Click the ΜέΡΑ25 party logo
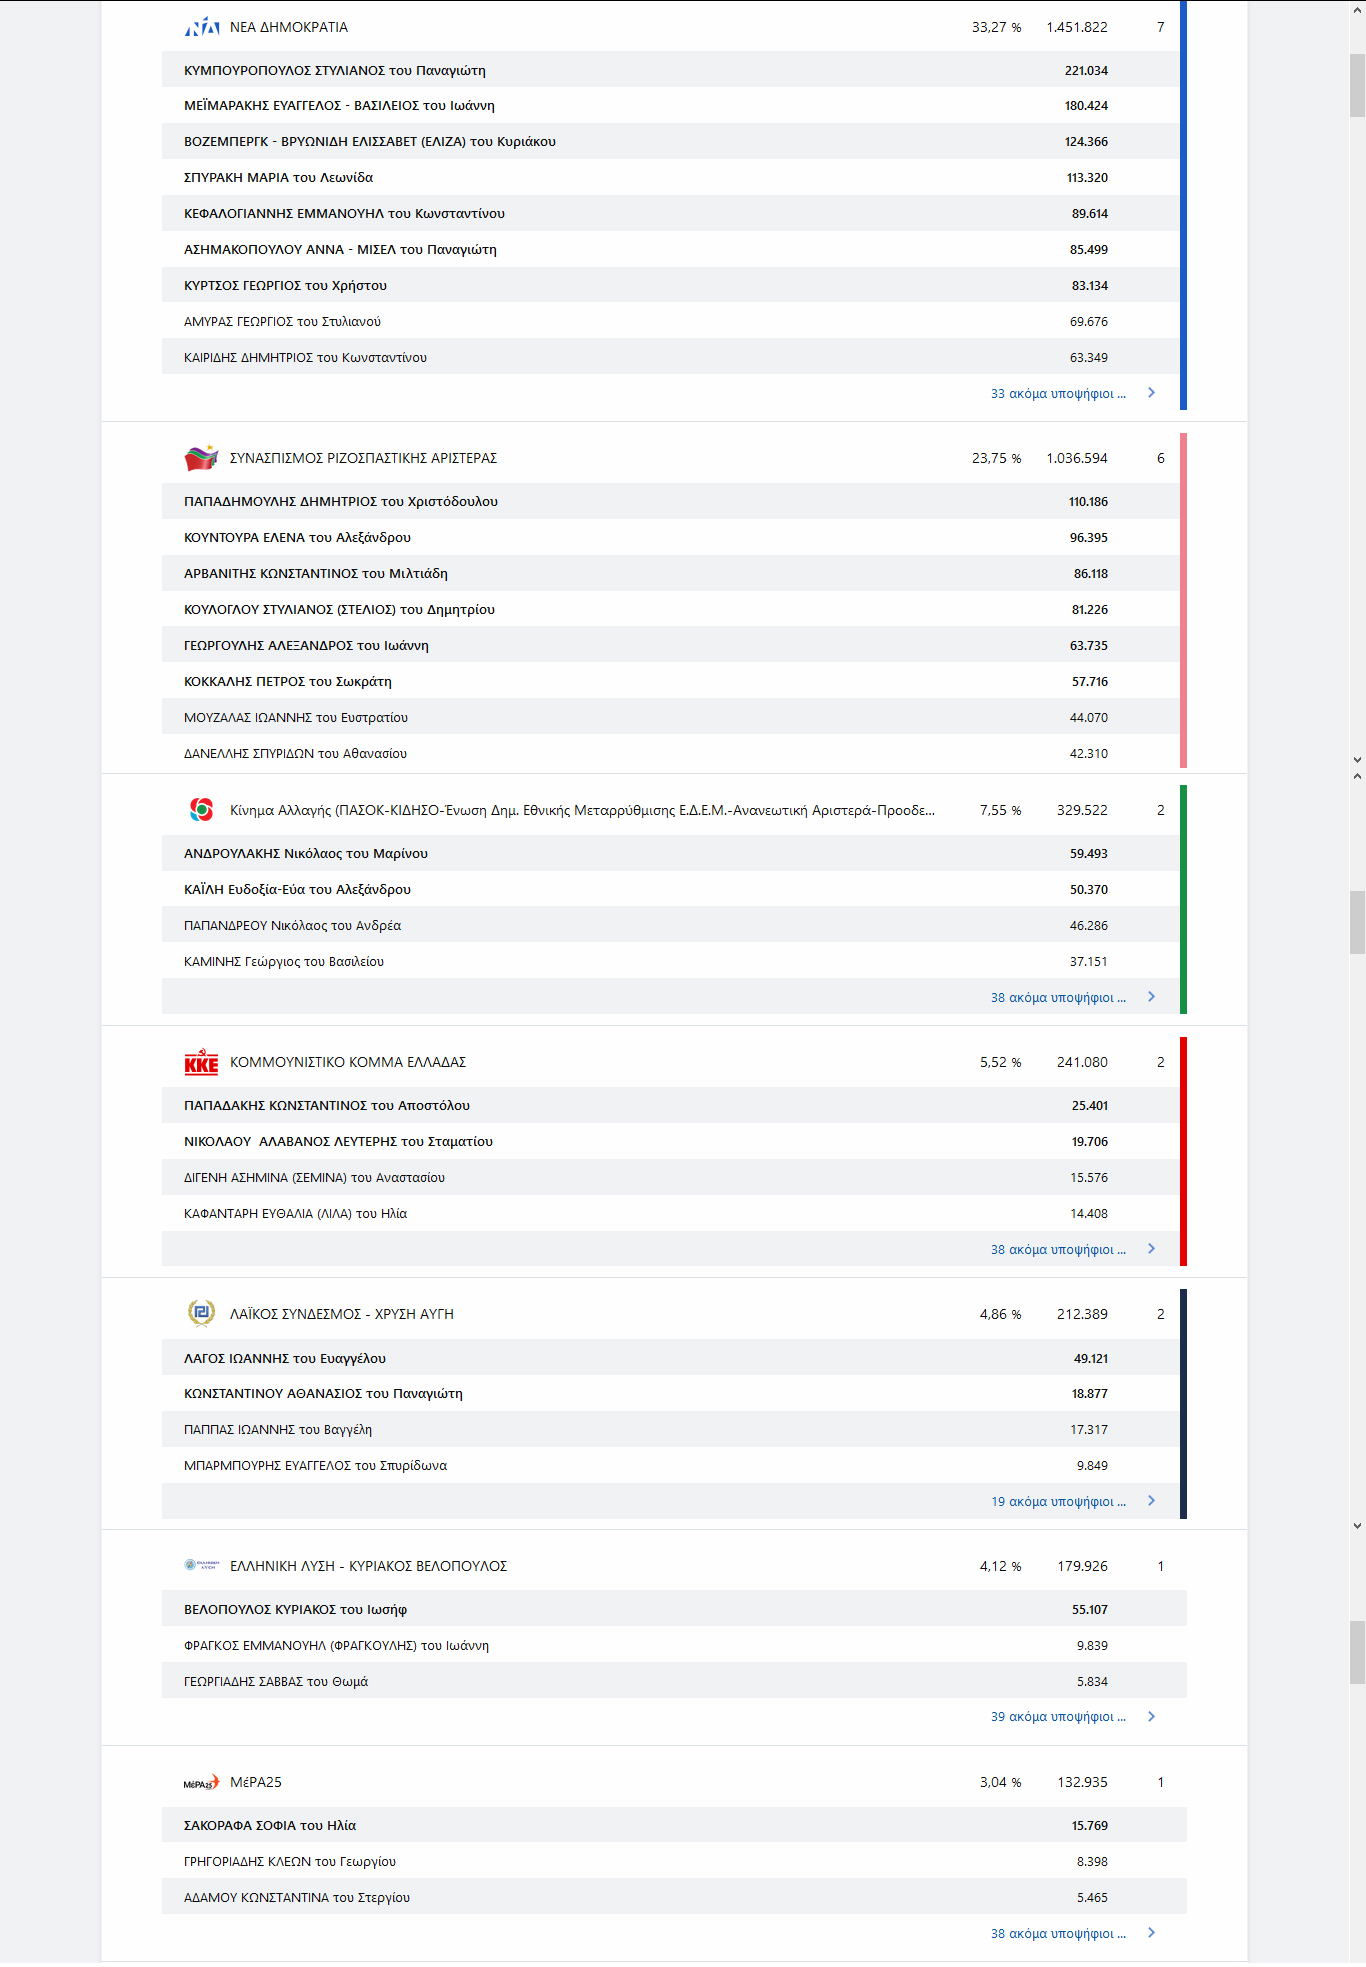The image size is (1366, 1967). 201,1782
